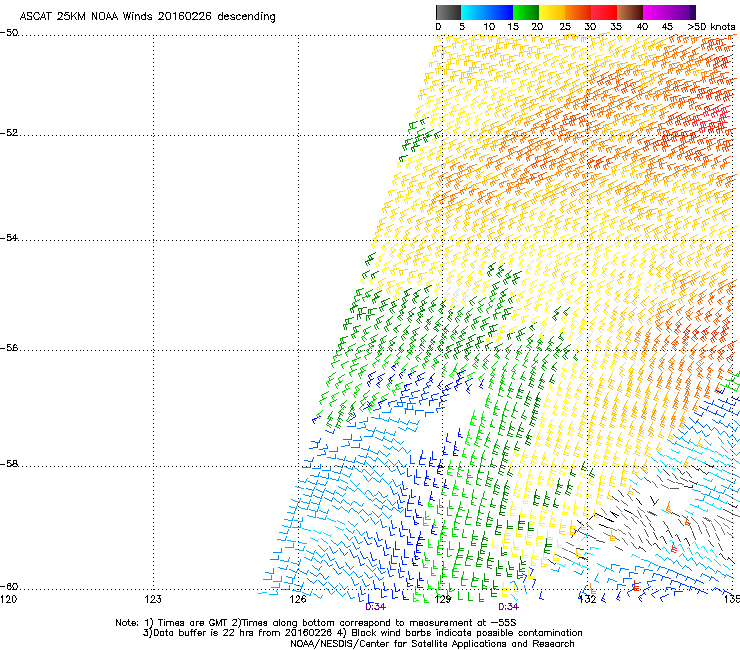The width and height of the screenshot is (740, 650).
Task: Select the longitude label '126'
Action: (x=298, y=599)
